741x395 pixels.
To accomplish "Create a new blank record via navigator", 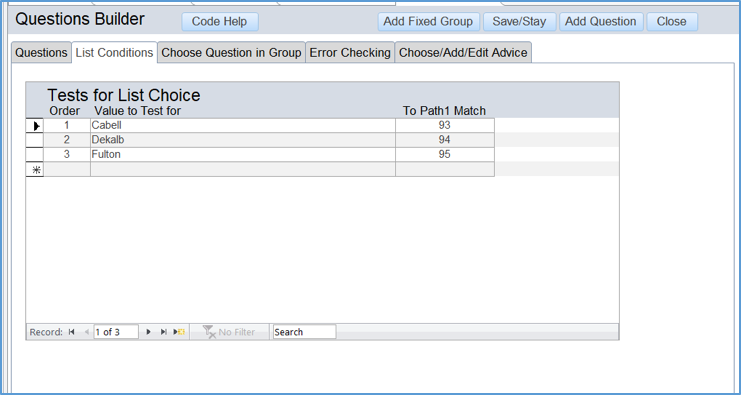I will [x=179, y=332].
